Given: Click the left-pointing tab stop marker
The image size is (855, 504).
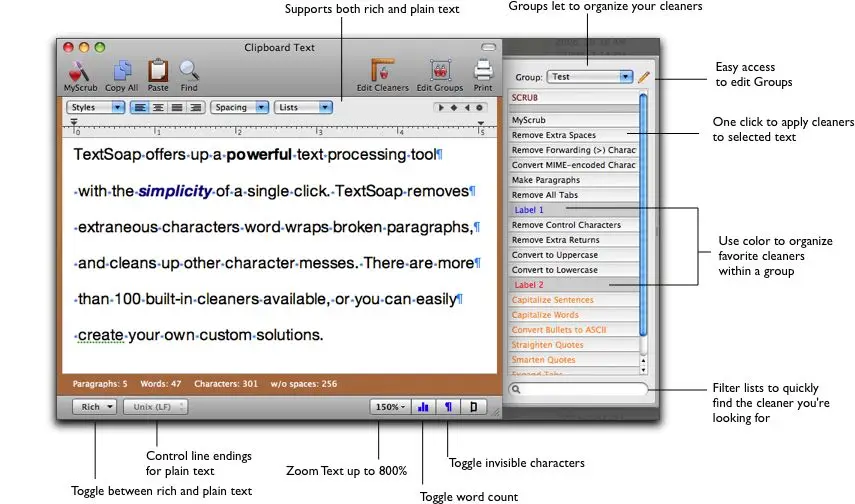Looking at the screenshot, I should pyautogui.click(x=467, y=107).
